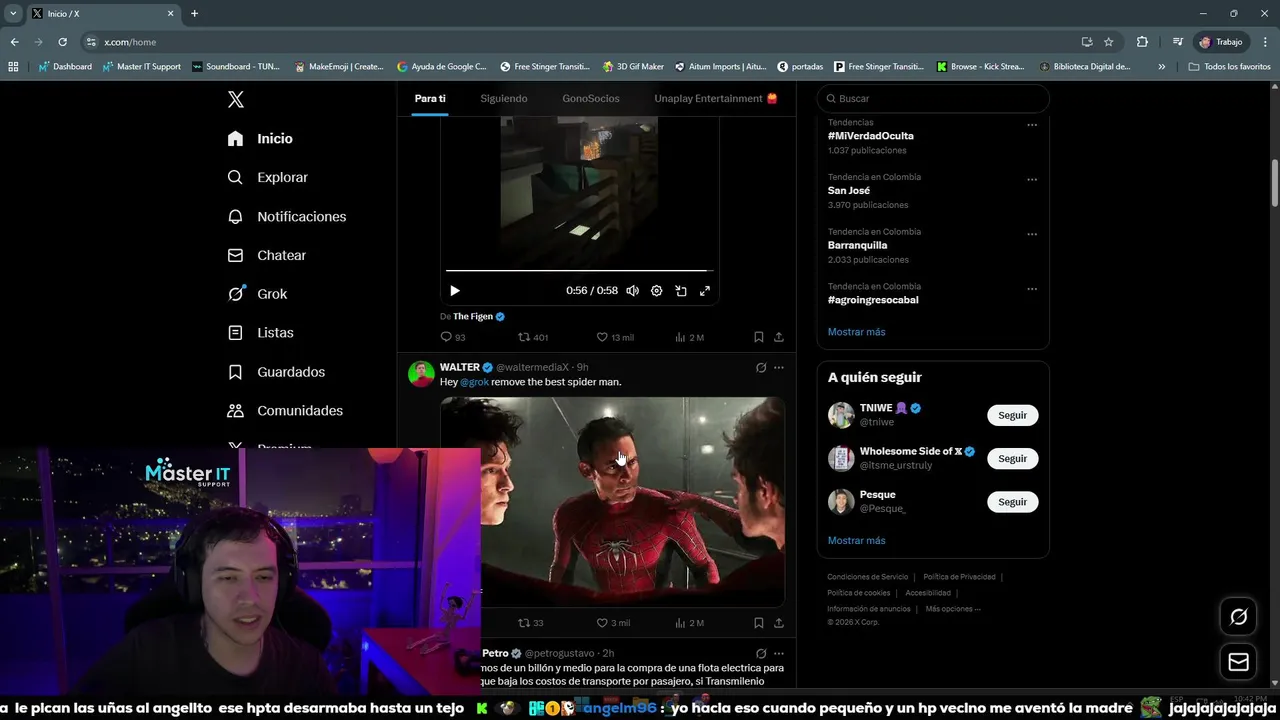
Task: Open Comunidades in sidebar
Action: (285, 410)
